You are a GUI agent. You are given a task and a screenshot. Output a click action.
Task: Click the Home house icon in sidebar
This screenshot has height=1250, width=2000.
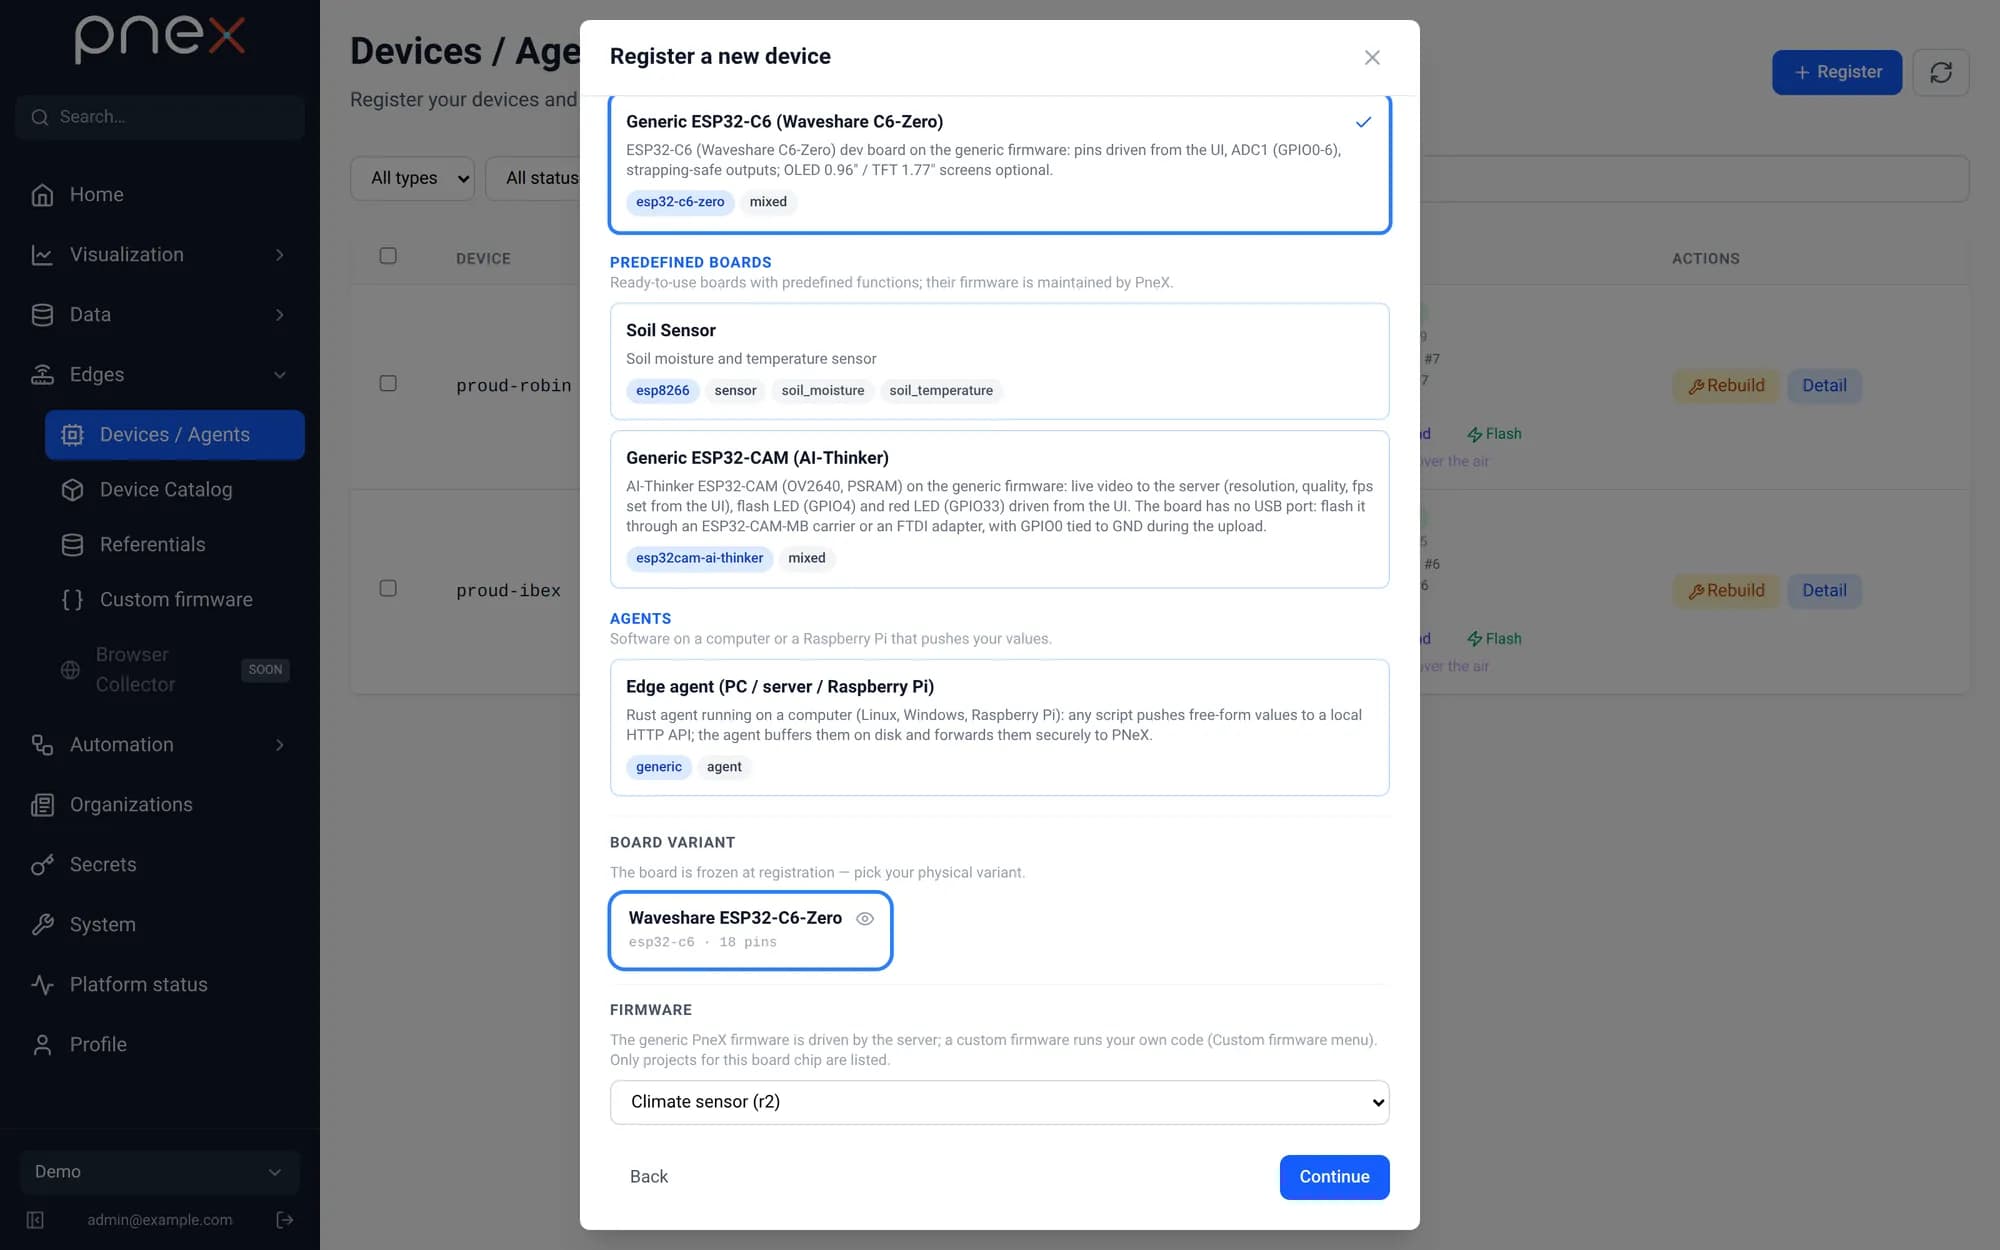point(42,195)
